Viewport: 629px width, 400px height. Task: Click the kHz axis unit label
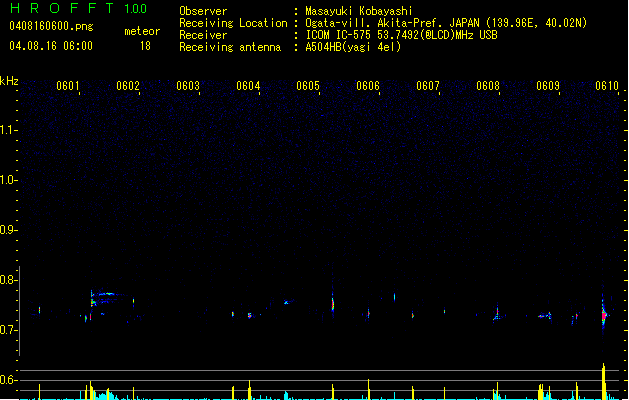[x=9, y=81]
